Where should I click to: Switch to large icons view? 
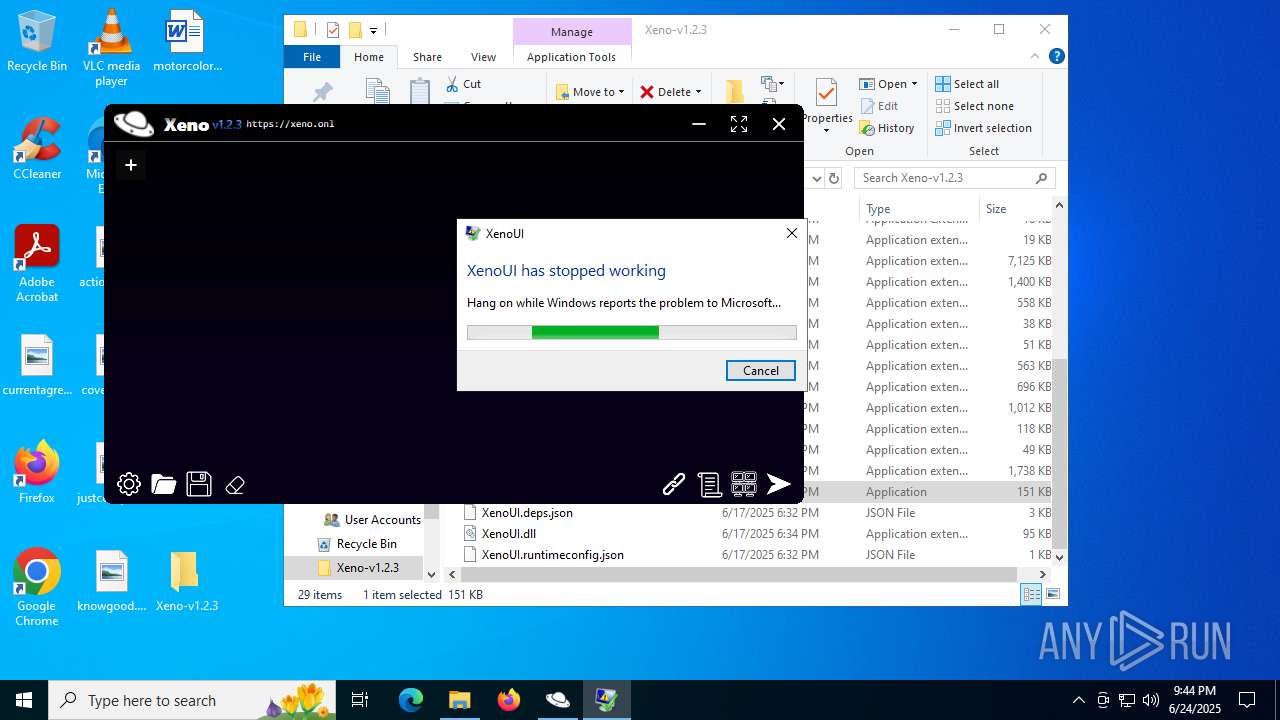(1052, 595)
